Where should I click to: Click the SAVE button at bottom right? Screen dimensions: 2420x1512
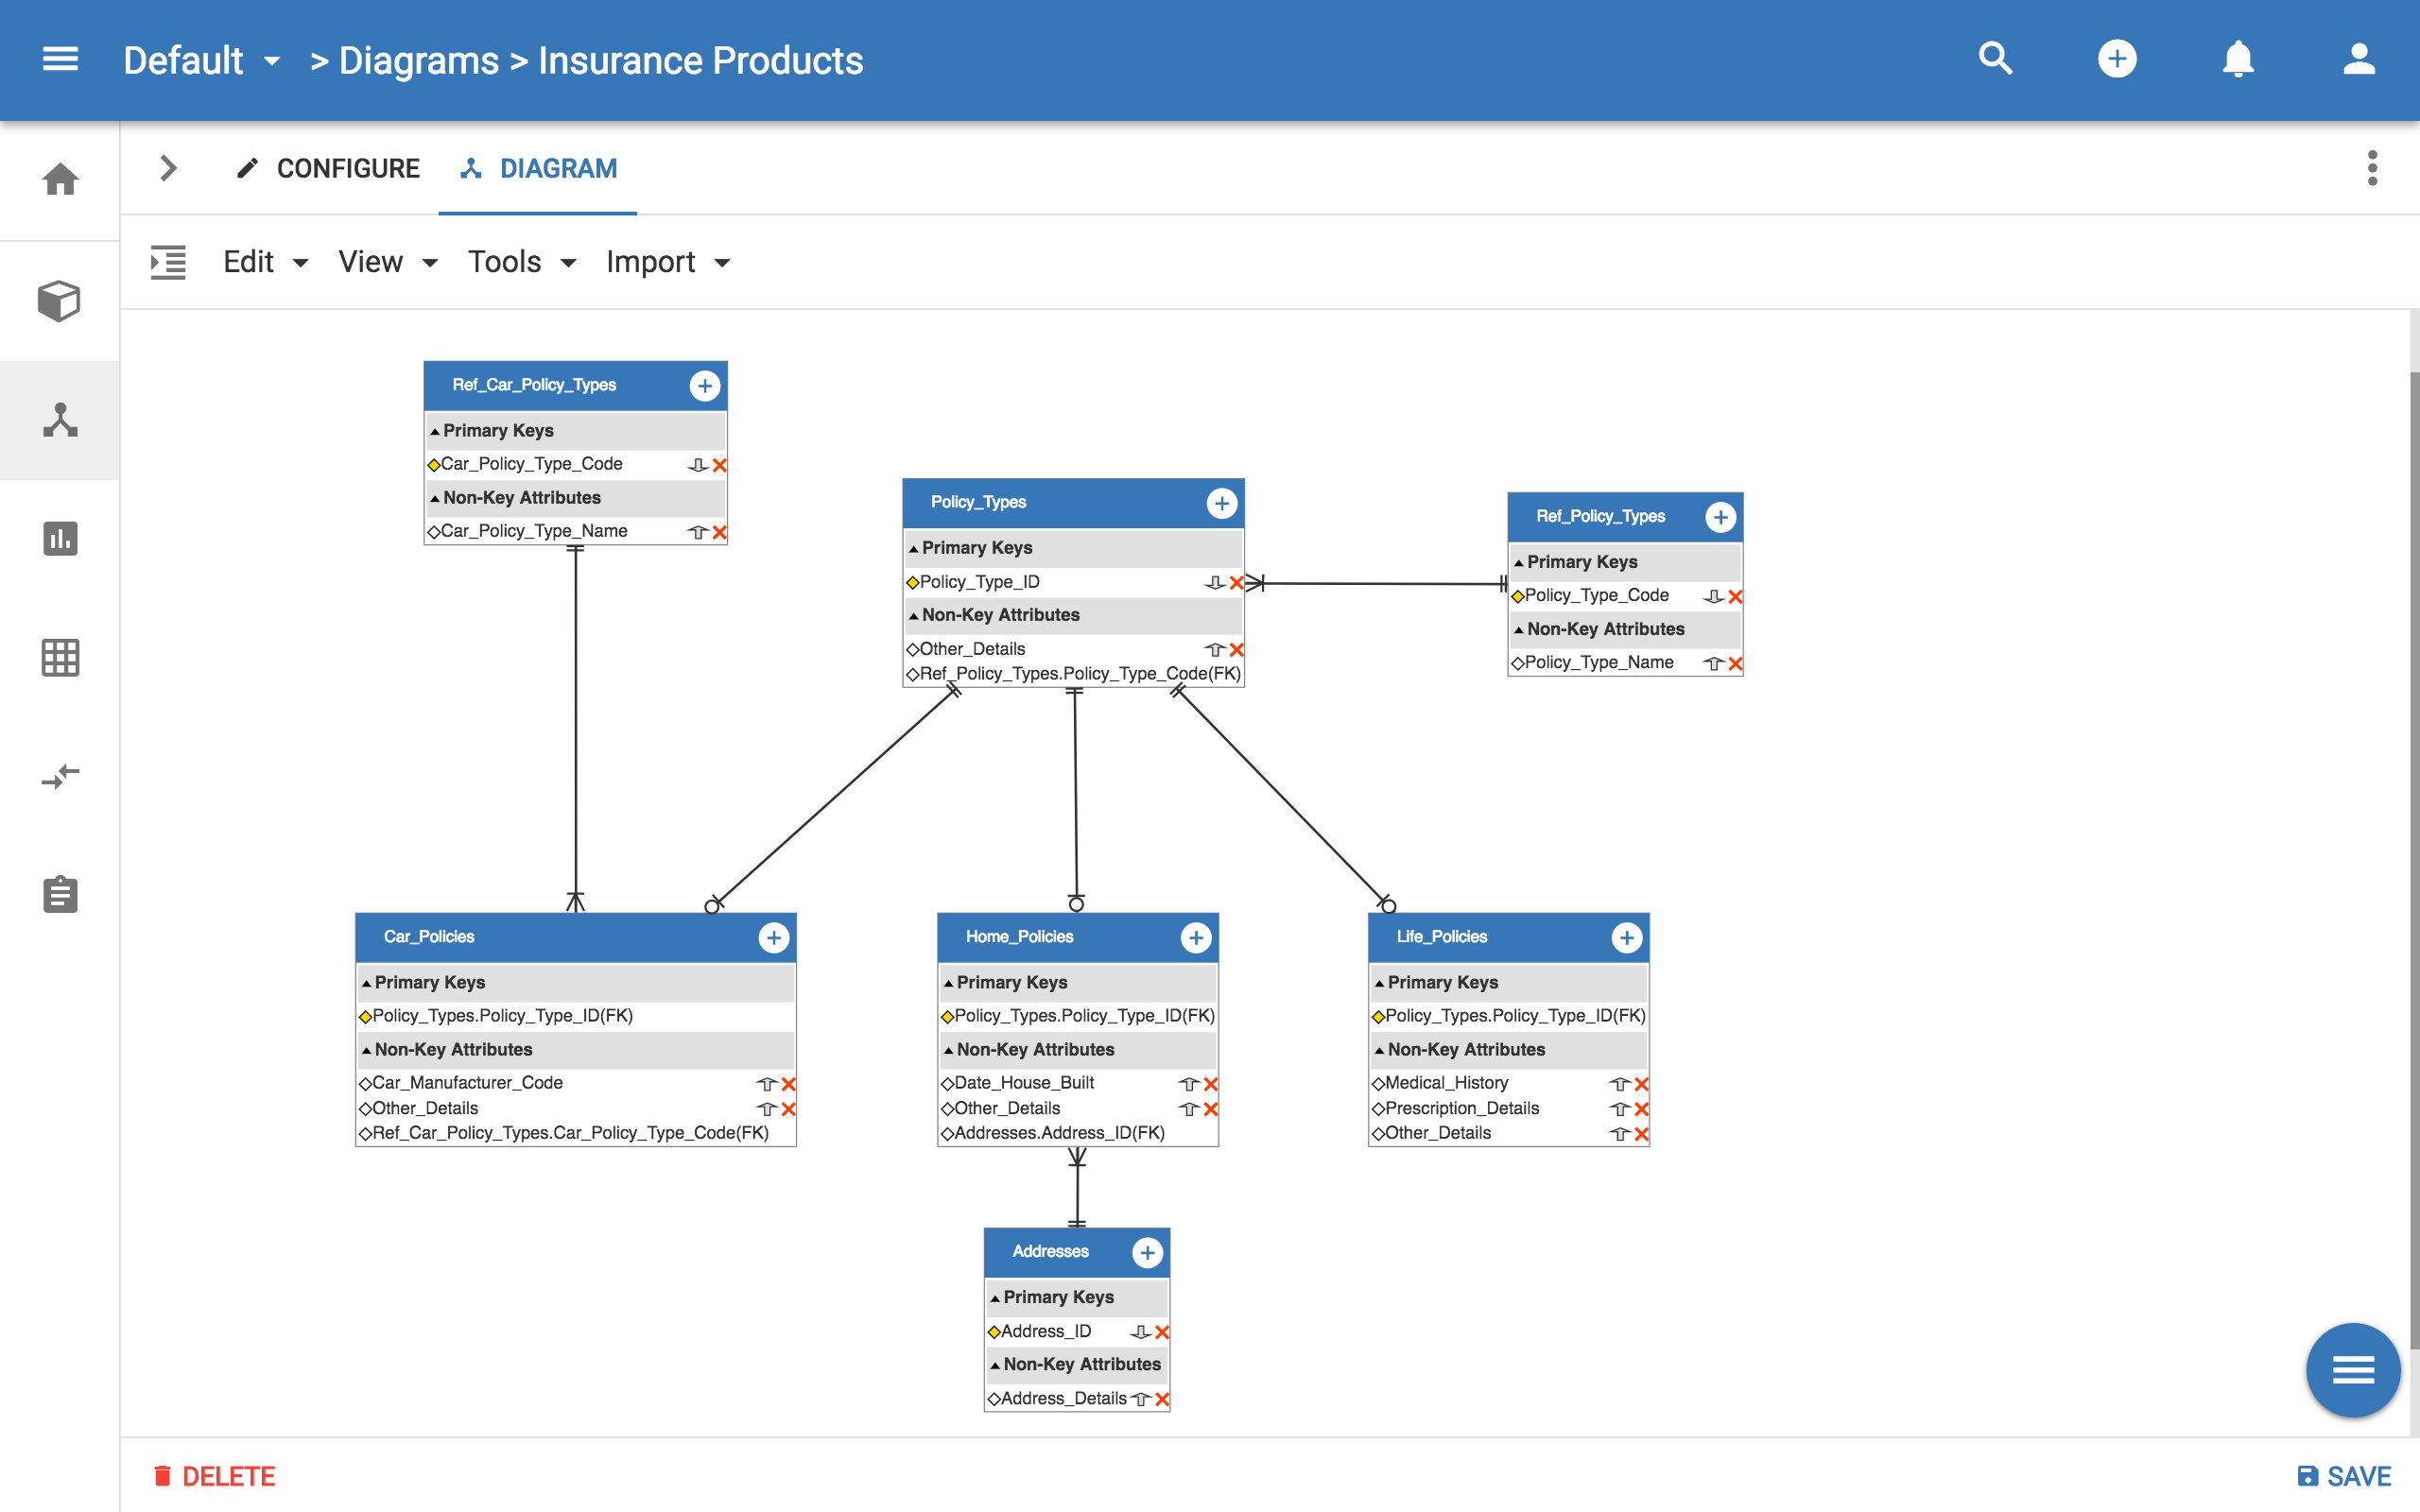pos(2343,1475)
